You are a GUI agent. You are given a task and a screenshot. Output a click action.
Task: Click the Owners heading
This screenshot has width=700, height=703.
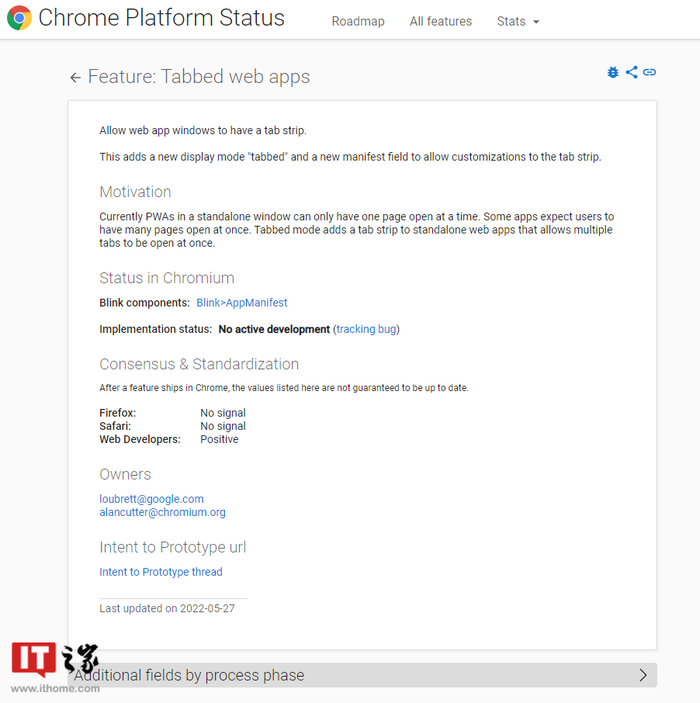point(125,474)
